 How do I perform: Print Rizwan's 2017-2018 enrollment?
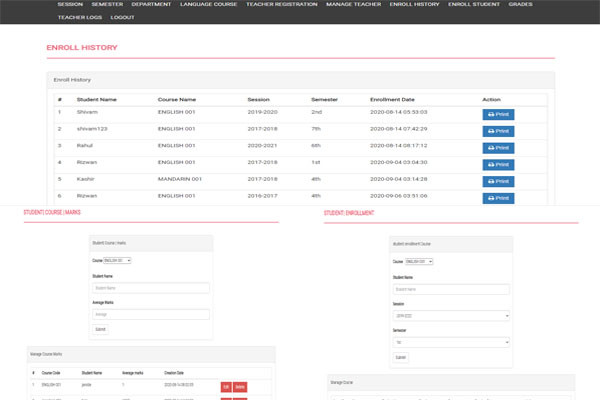tap(498, 164)
